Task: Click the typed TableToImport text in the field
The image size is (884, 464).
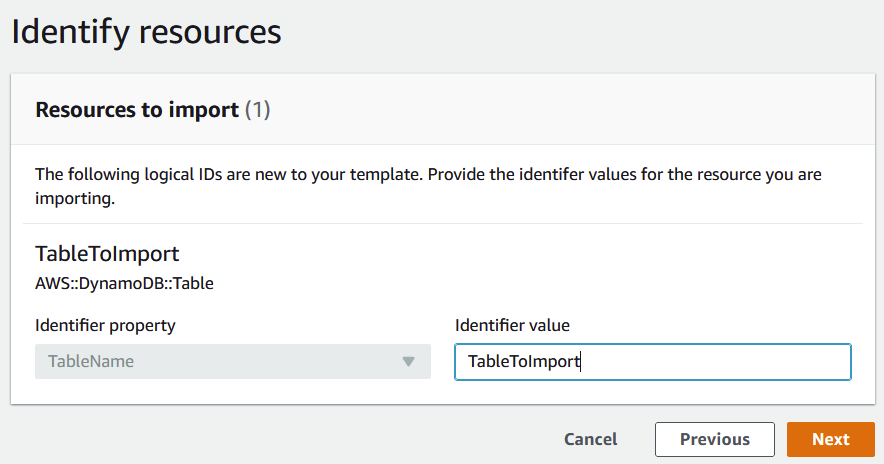Action: coord(523,361)
